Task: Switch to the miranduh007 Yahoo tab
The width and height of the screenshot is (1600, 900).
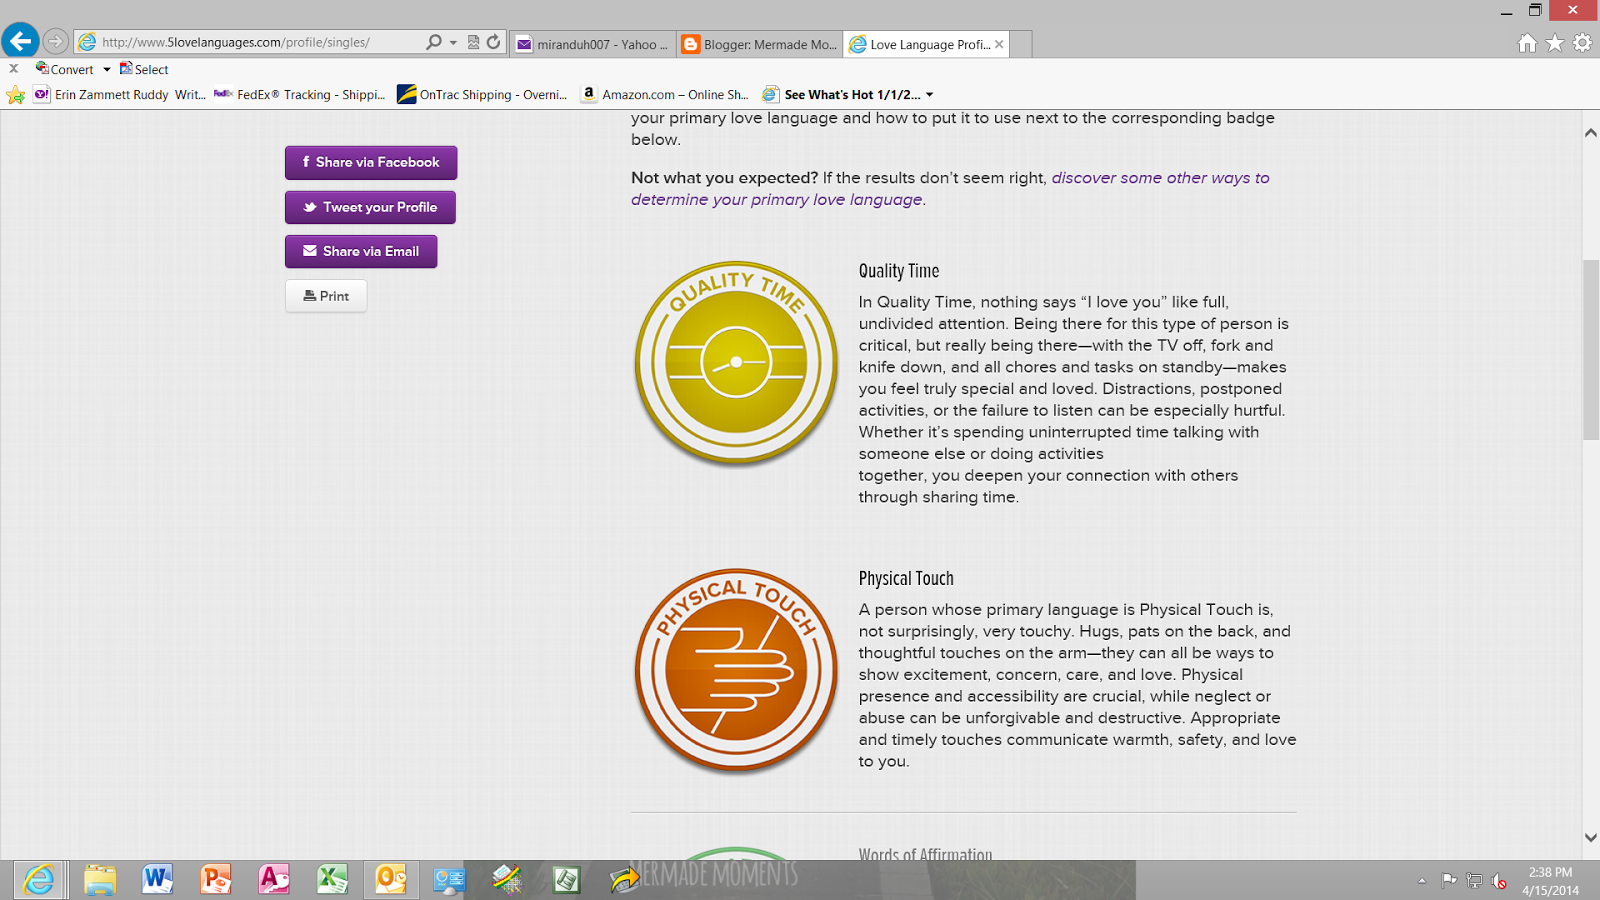Action: (x=592, y=44)
